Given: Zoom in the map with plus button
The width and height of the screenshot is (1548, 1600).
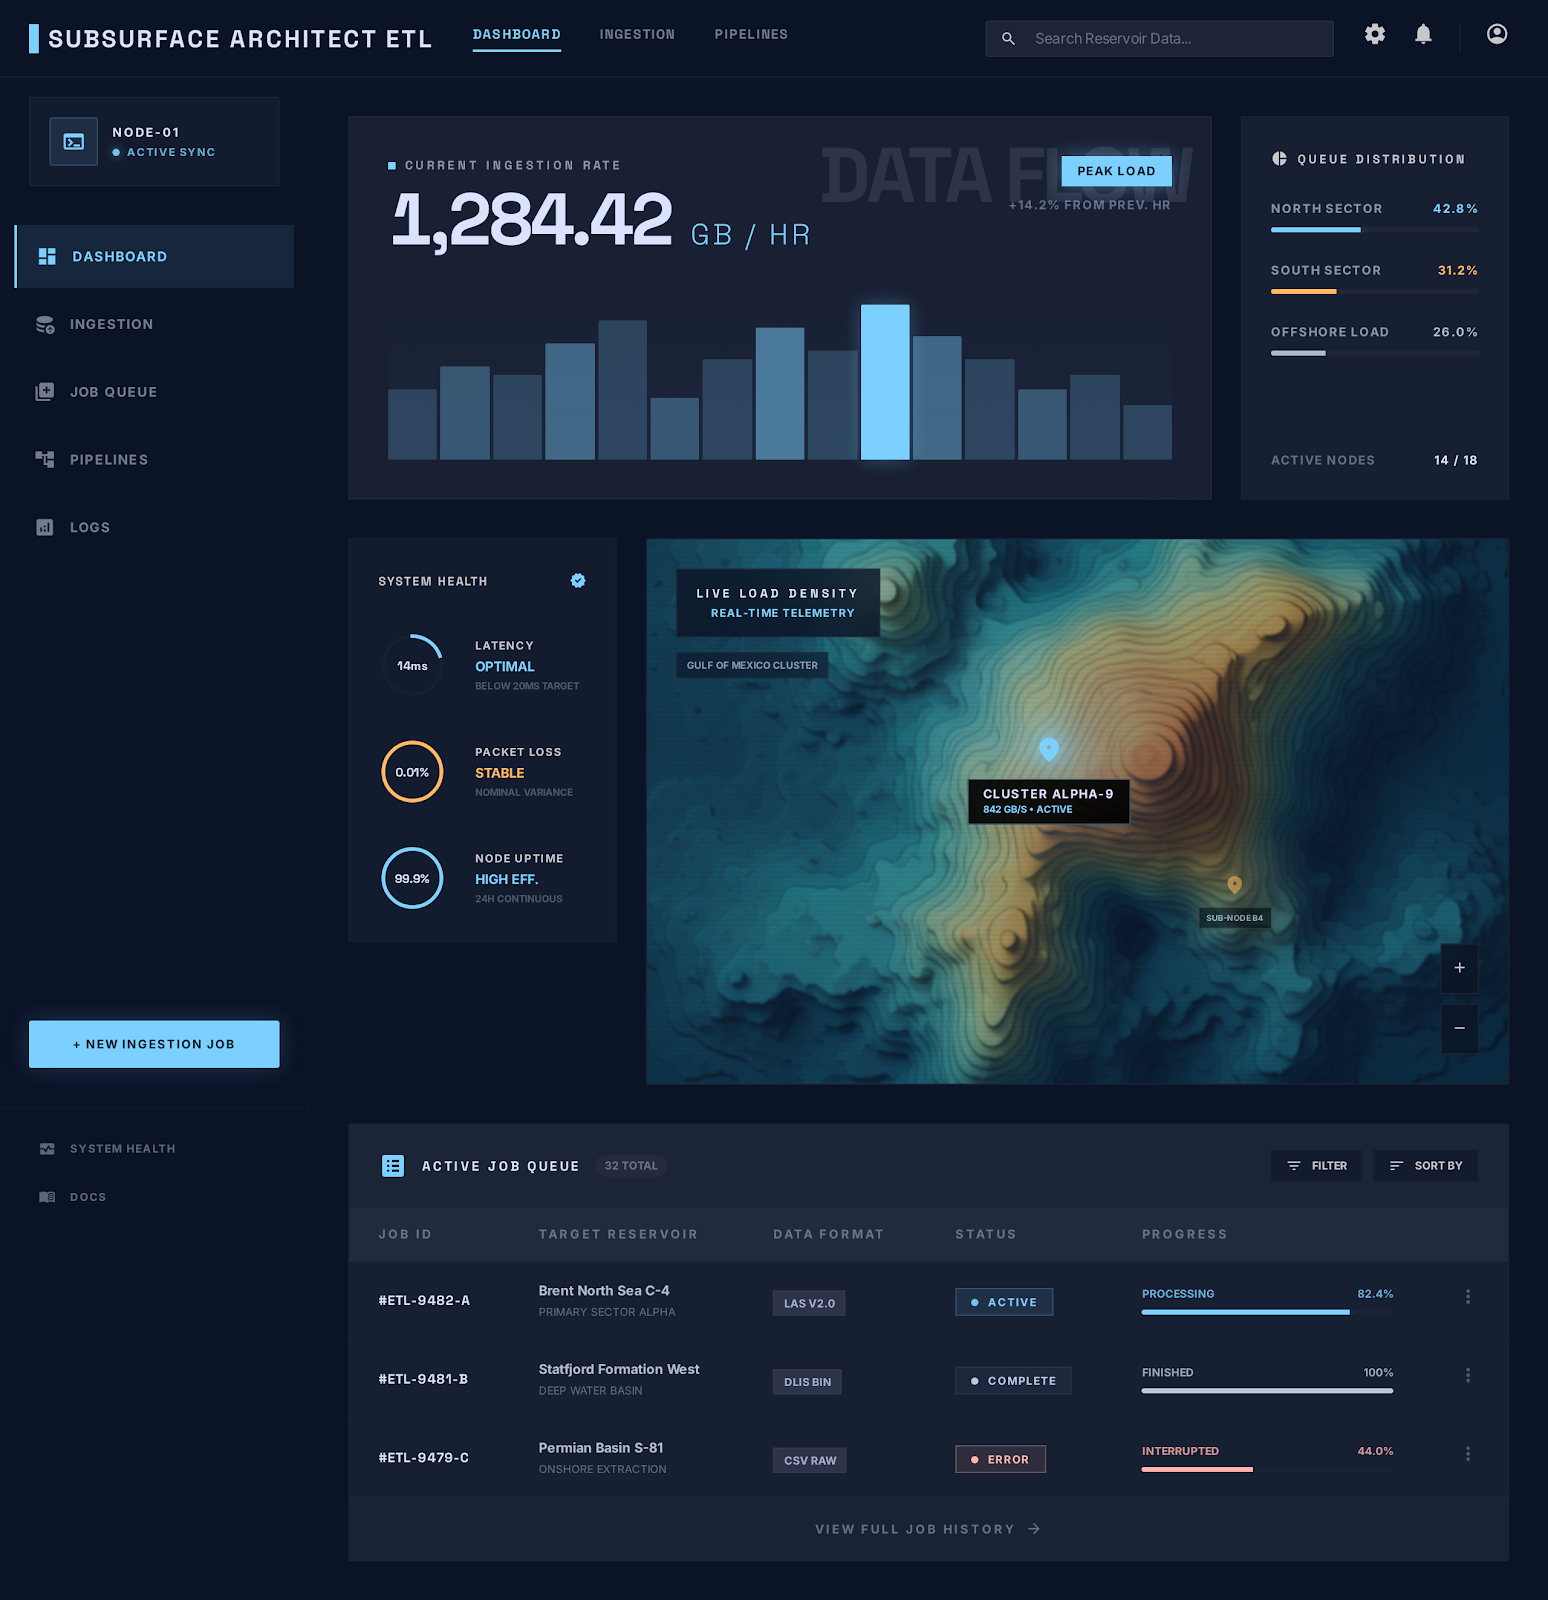Looking at the screenshot, I should point(1459,968).
